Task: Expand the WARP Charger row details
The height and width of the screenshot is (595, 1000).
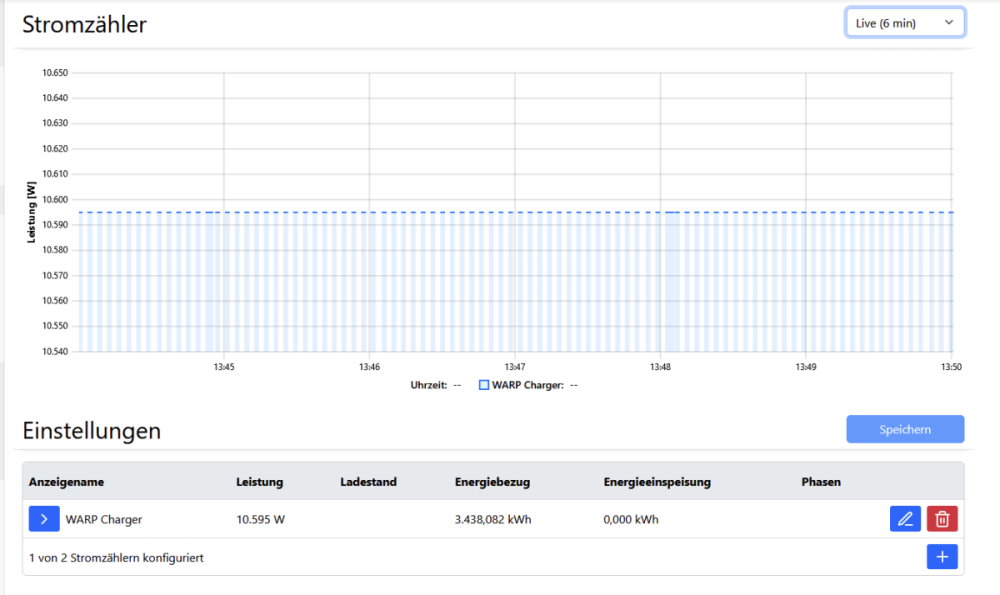Action: click(44, 519)
